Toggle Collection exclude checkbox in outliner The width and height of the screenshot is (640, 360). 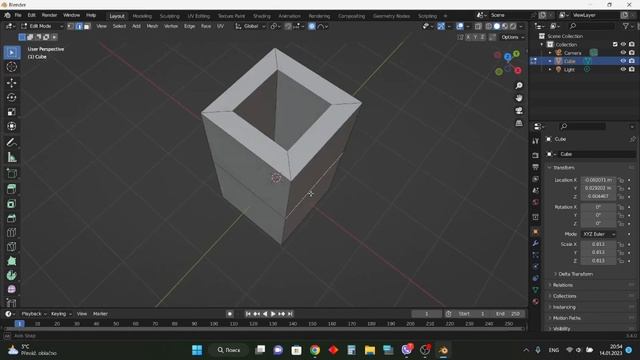pyautogui.click(x=615, y=44)
